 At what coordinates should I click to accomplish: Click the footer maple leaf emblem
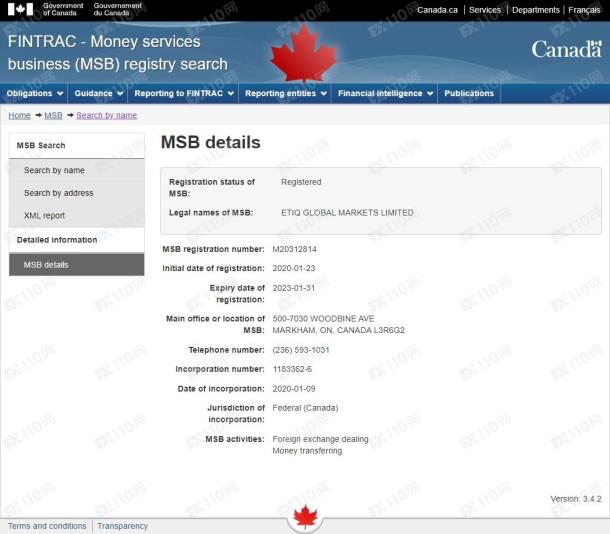pyautogui.click(x=304, y=518)
